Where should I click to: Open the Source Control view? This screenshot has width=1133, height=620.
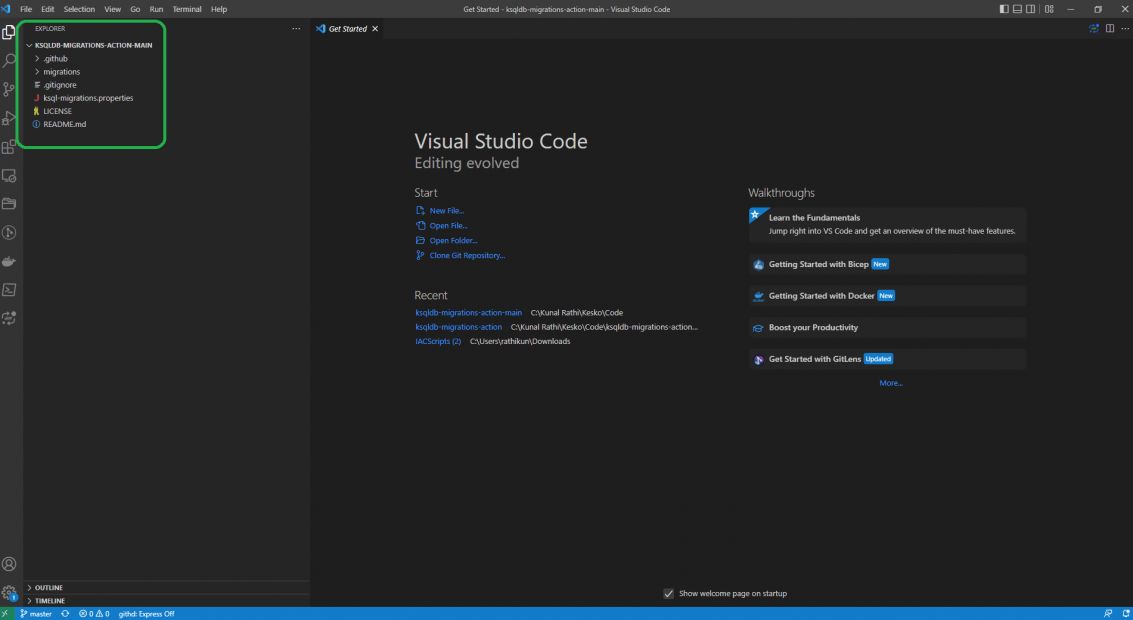pyautogui.click(x=10, y=89)
